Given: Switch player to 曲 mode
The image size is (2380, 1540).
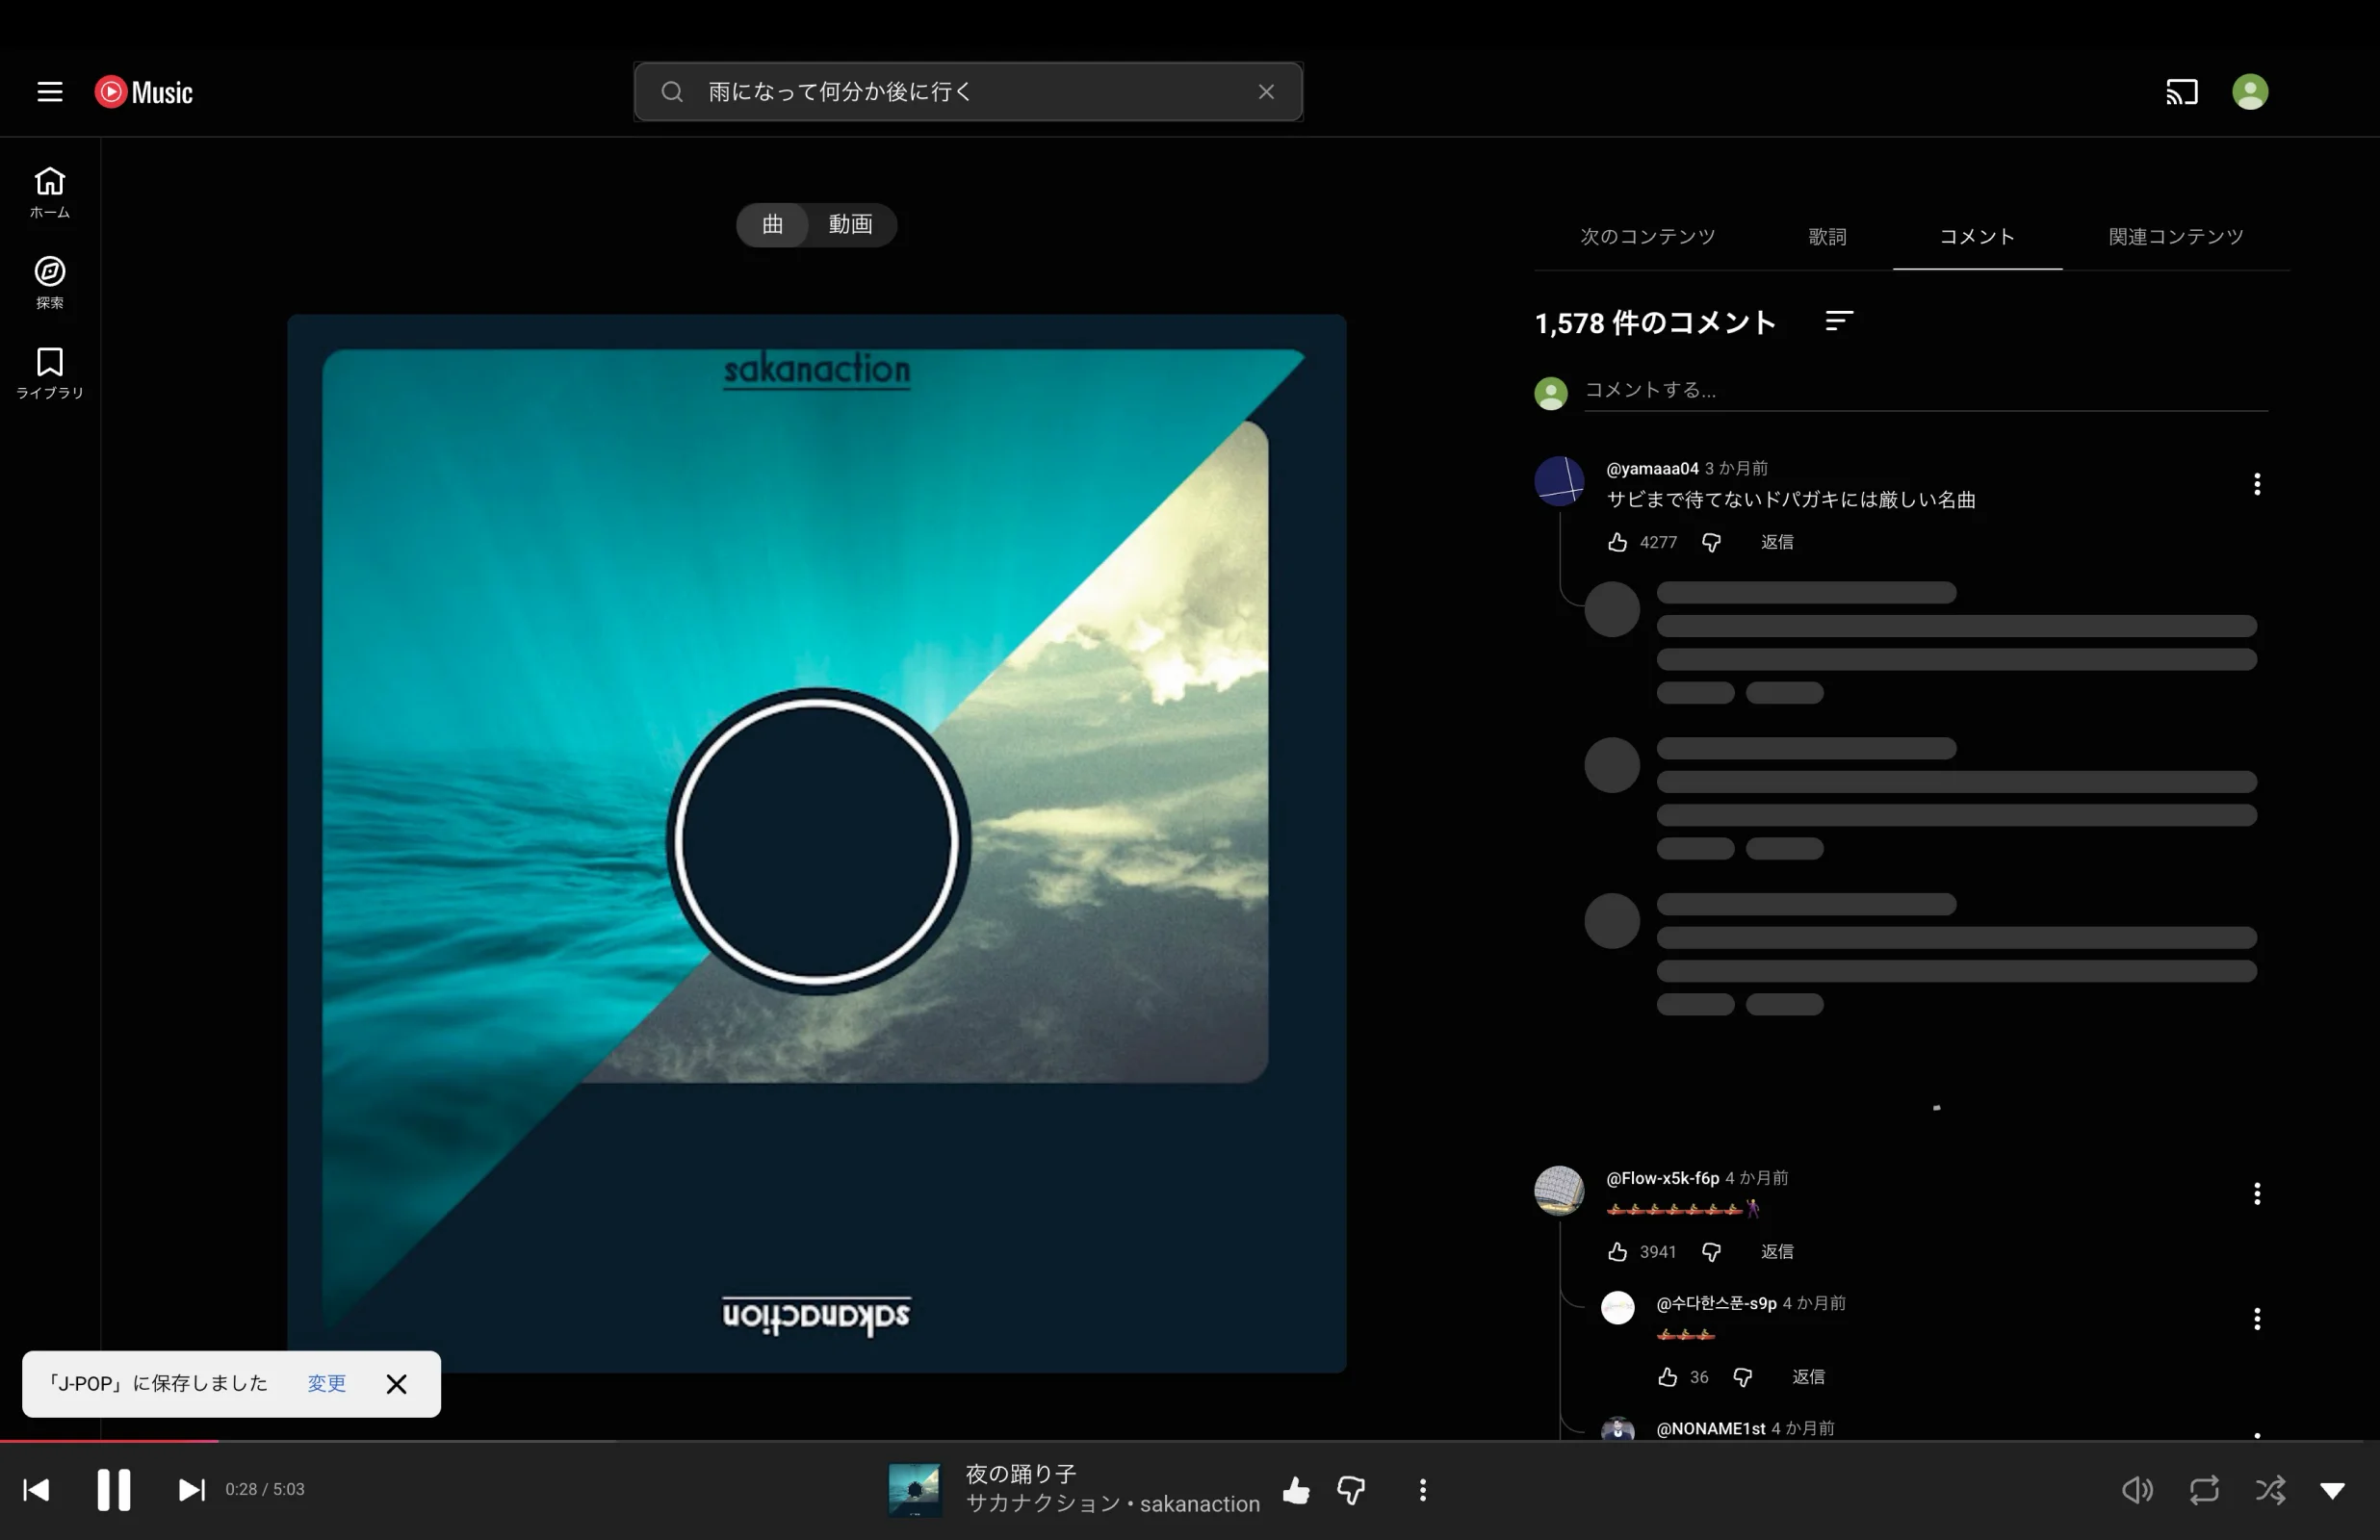Looking at the screenshot, I should pos(773,224).
